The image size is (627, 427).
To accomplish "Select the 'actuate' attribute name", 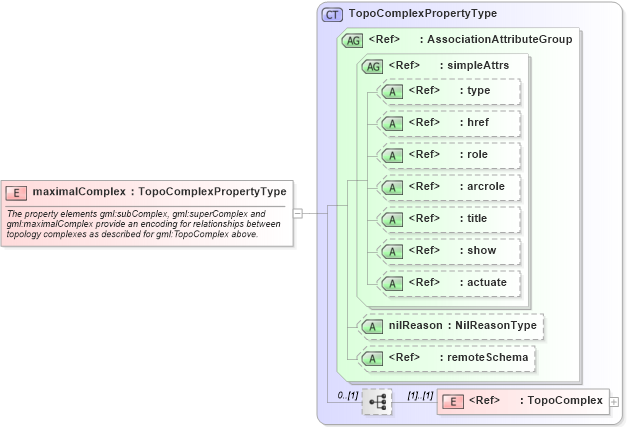I will tap(487, 282).
